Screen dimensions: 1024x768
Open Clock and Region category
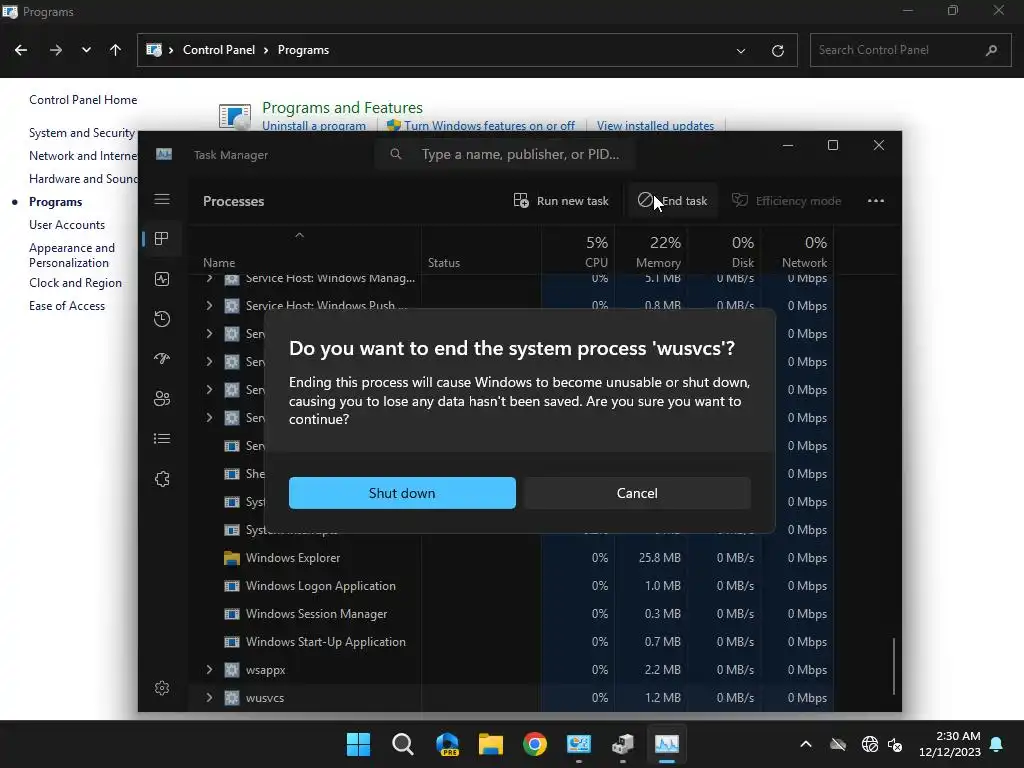75,283
